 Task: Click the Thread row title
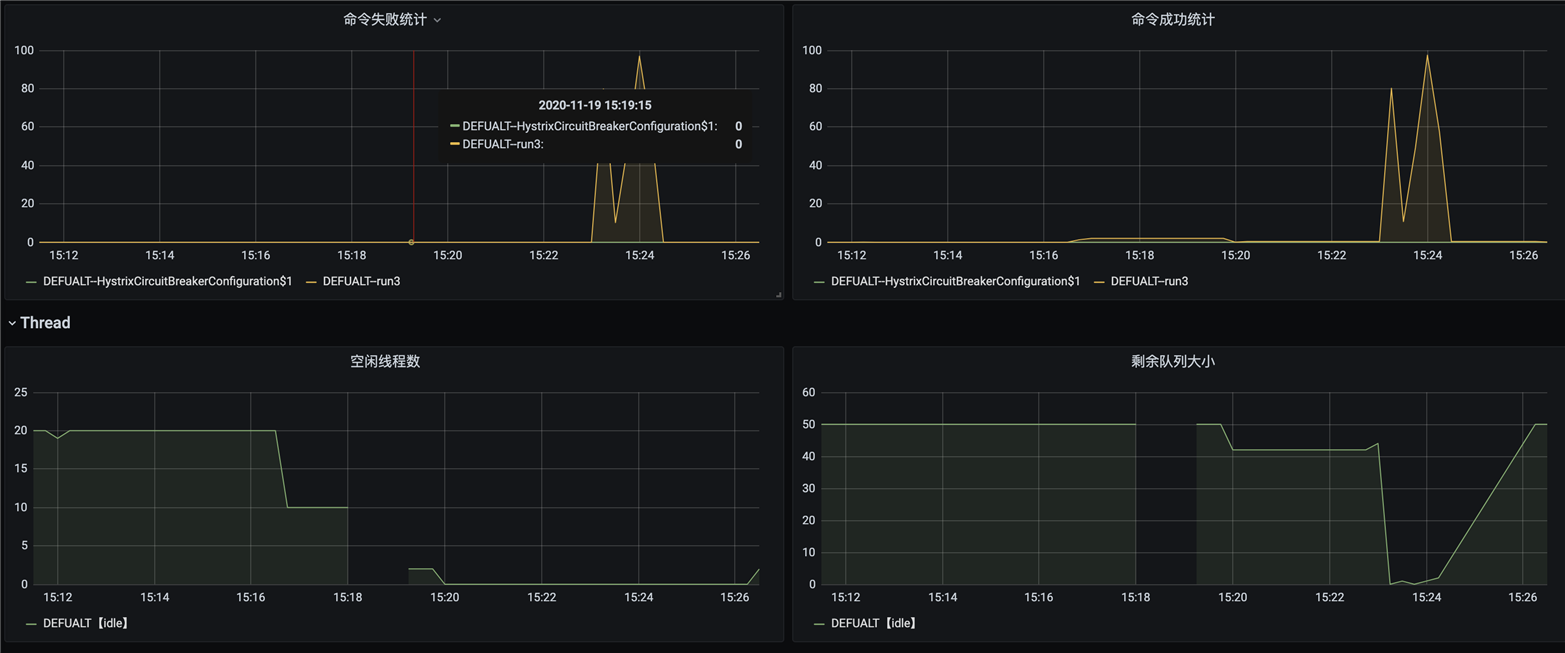[x=45, y=323]
